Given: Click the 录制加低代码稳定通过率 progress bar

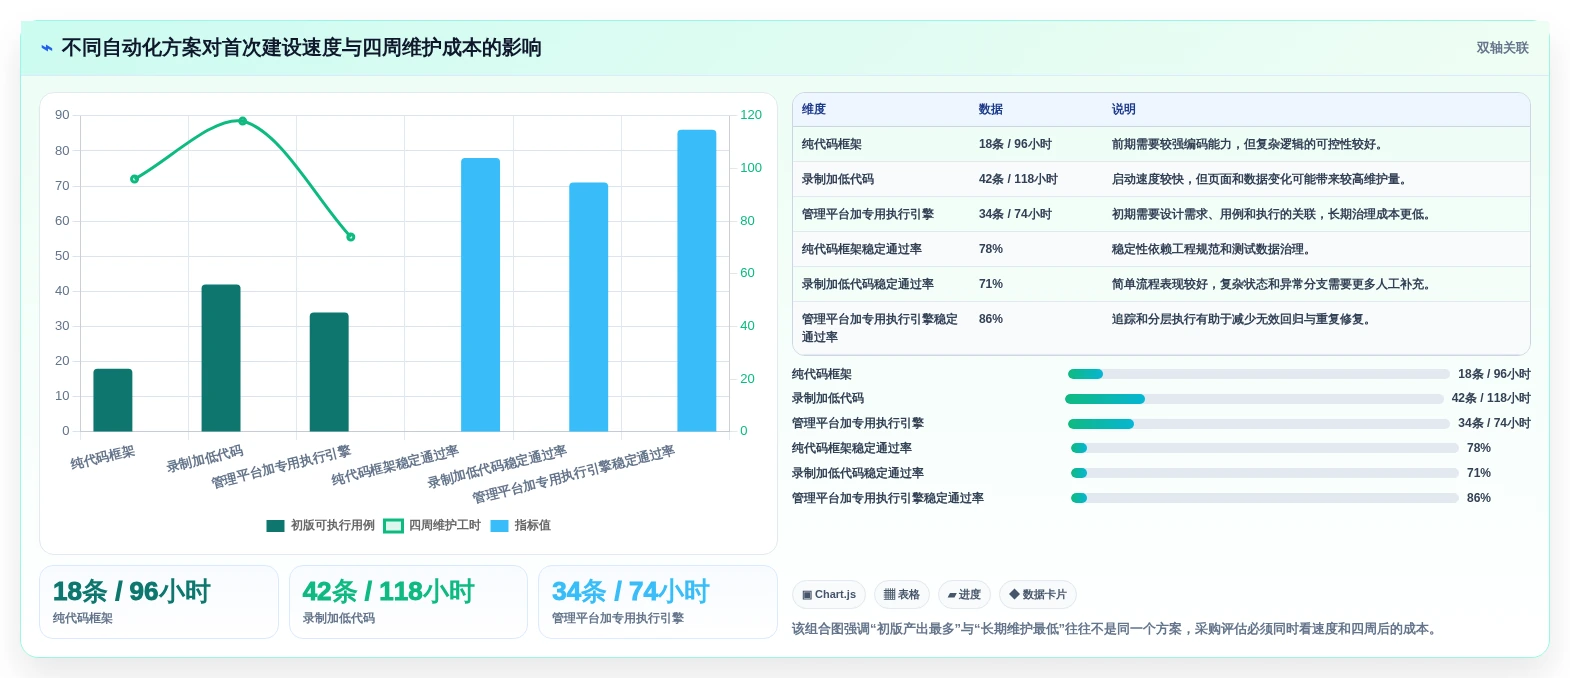Looking at the screenshot, I should coord(1265,473).
